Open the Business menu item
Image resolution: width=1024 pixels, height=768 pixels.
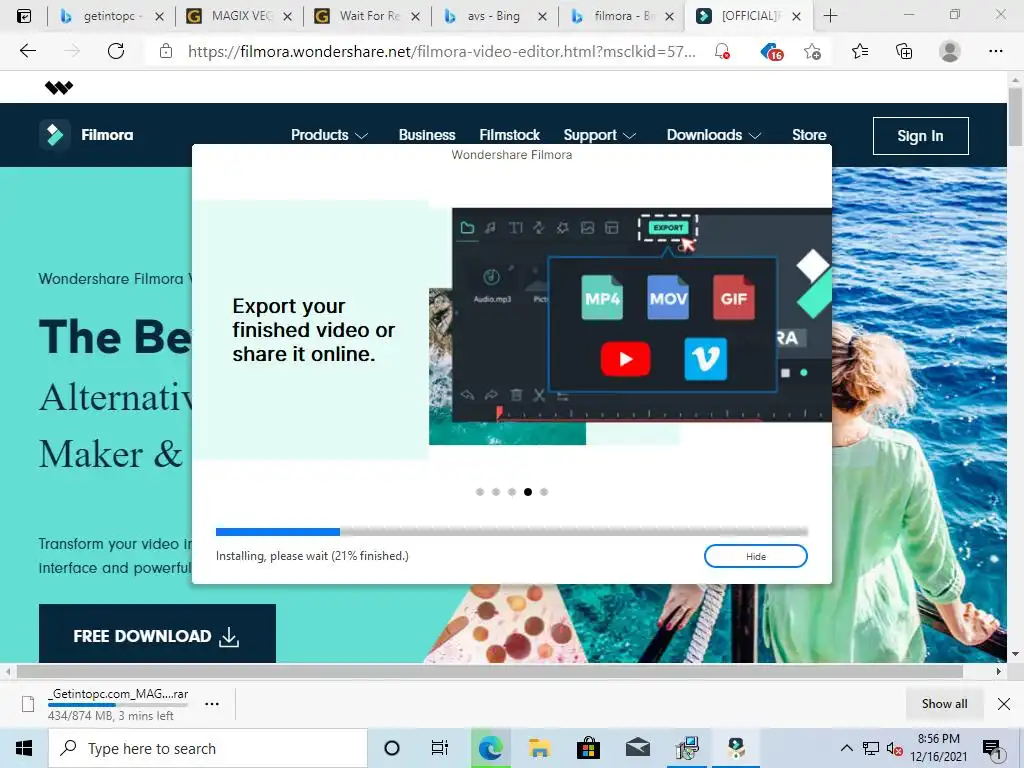tap(427, 135)
